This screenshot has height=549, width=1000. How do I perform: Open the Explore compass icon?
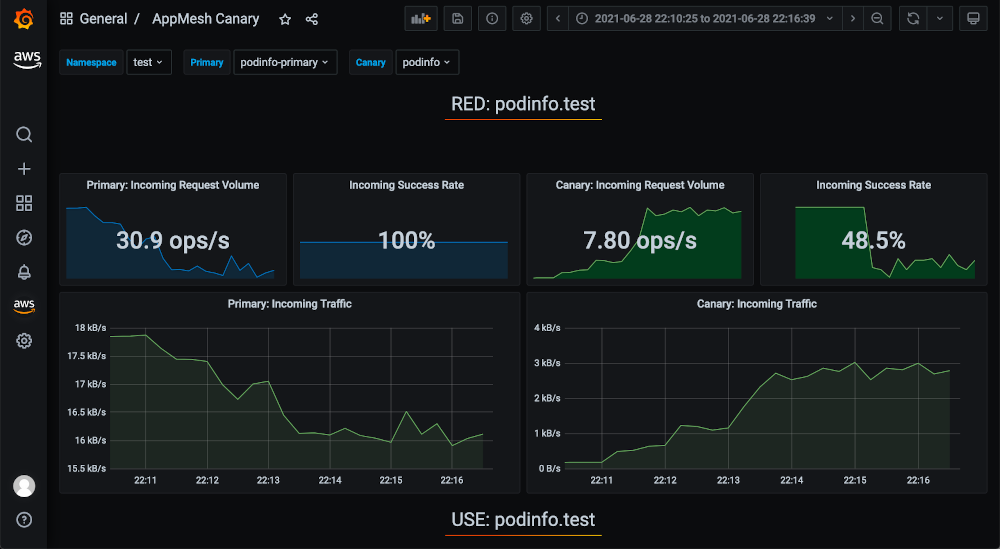[x=24, y=238]
